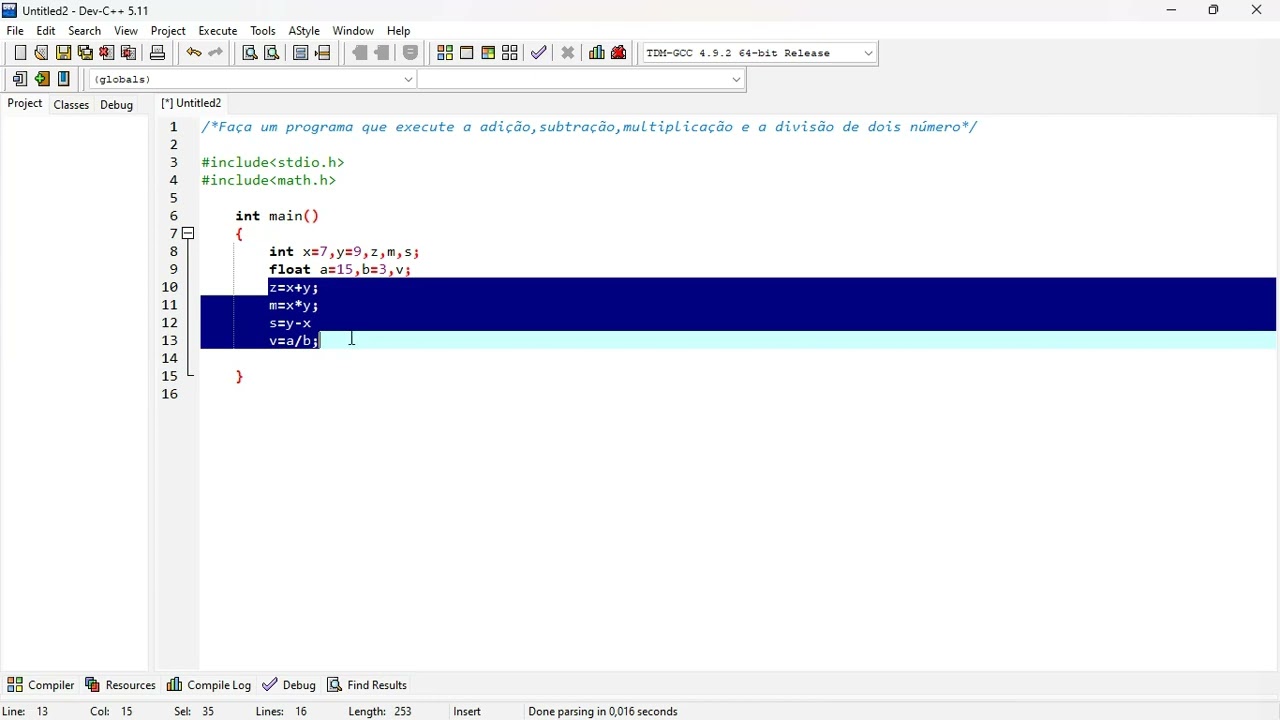1280x720 pixels.
Task: Collapse the code fold at line 7
Action: tap(188, 234)
